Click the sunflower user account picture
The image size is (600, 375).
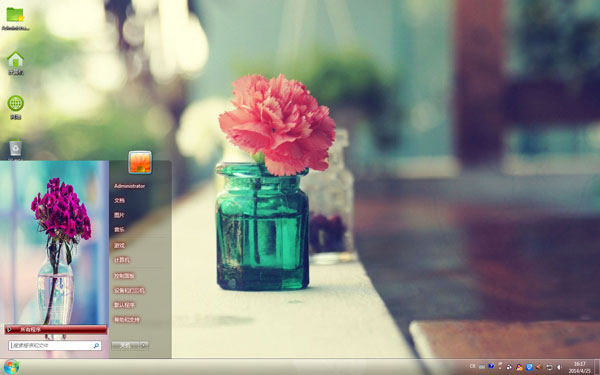point(140,162)
